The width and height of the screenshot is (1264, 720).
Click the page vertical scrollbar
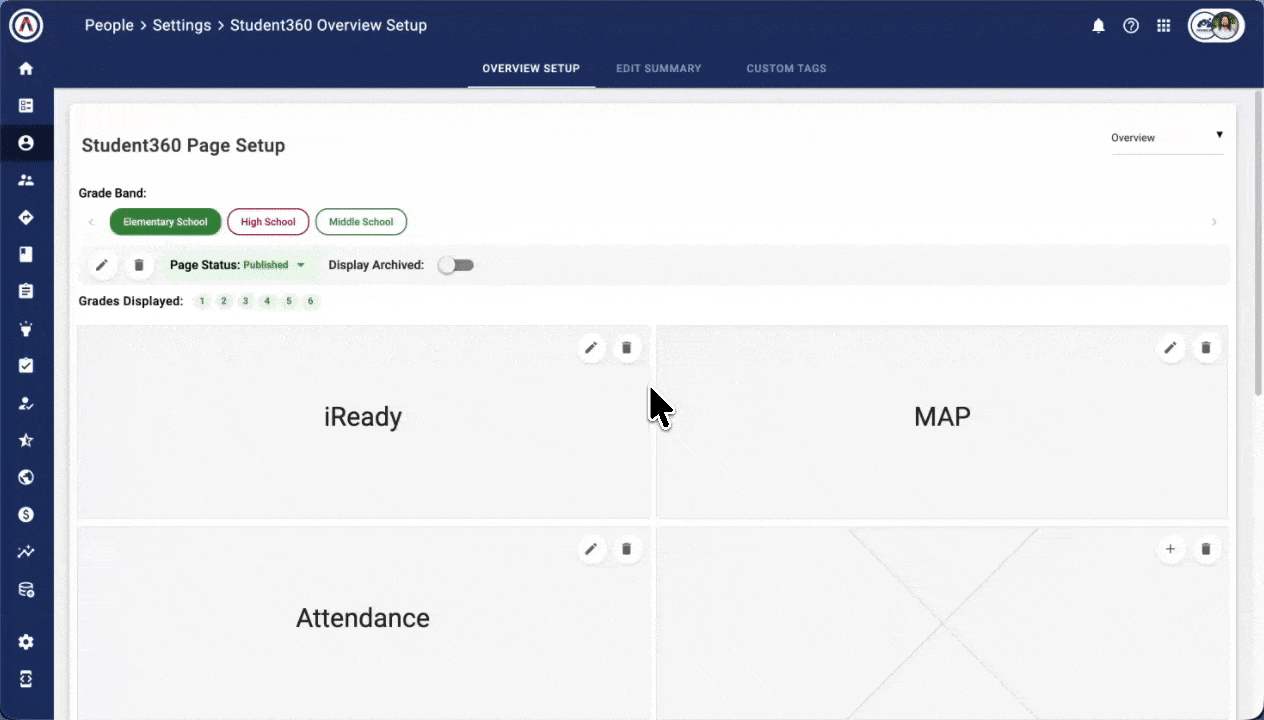click(1258, 245)
